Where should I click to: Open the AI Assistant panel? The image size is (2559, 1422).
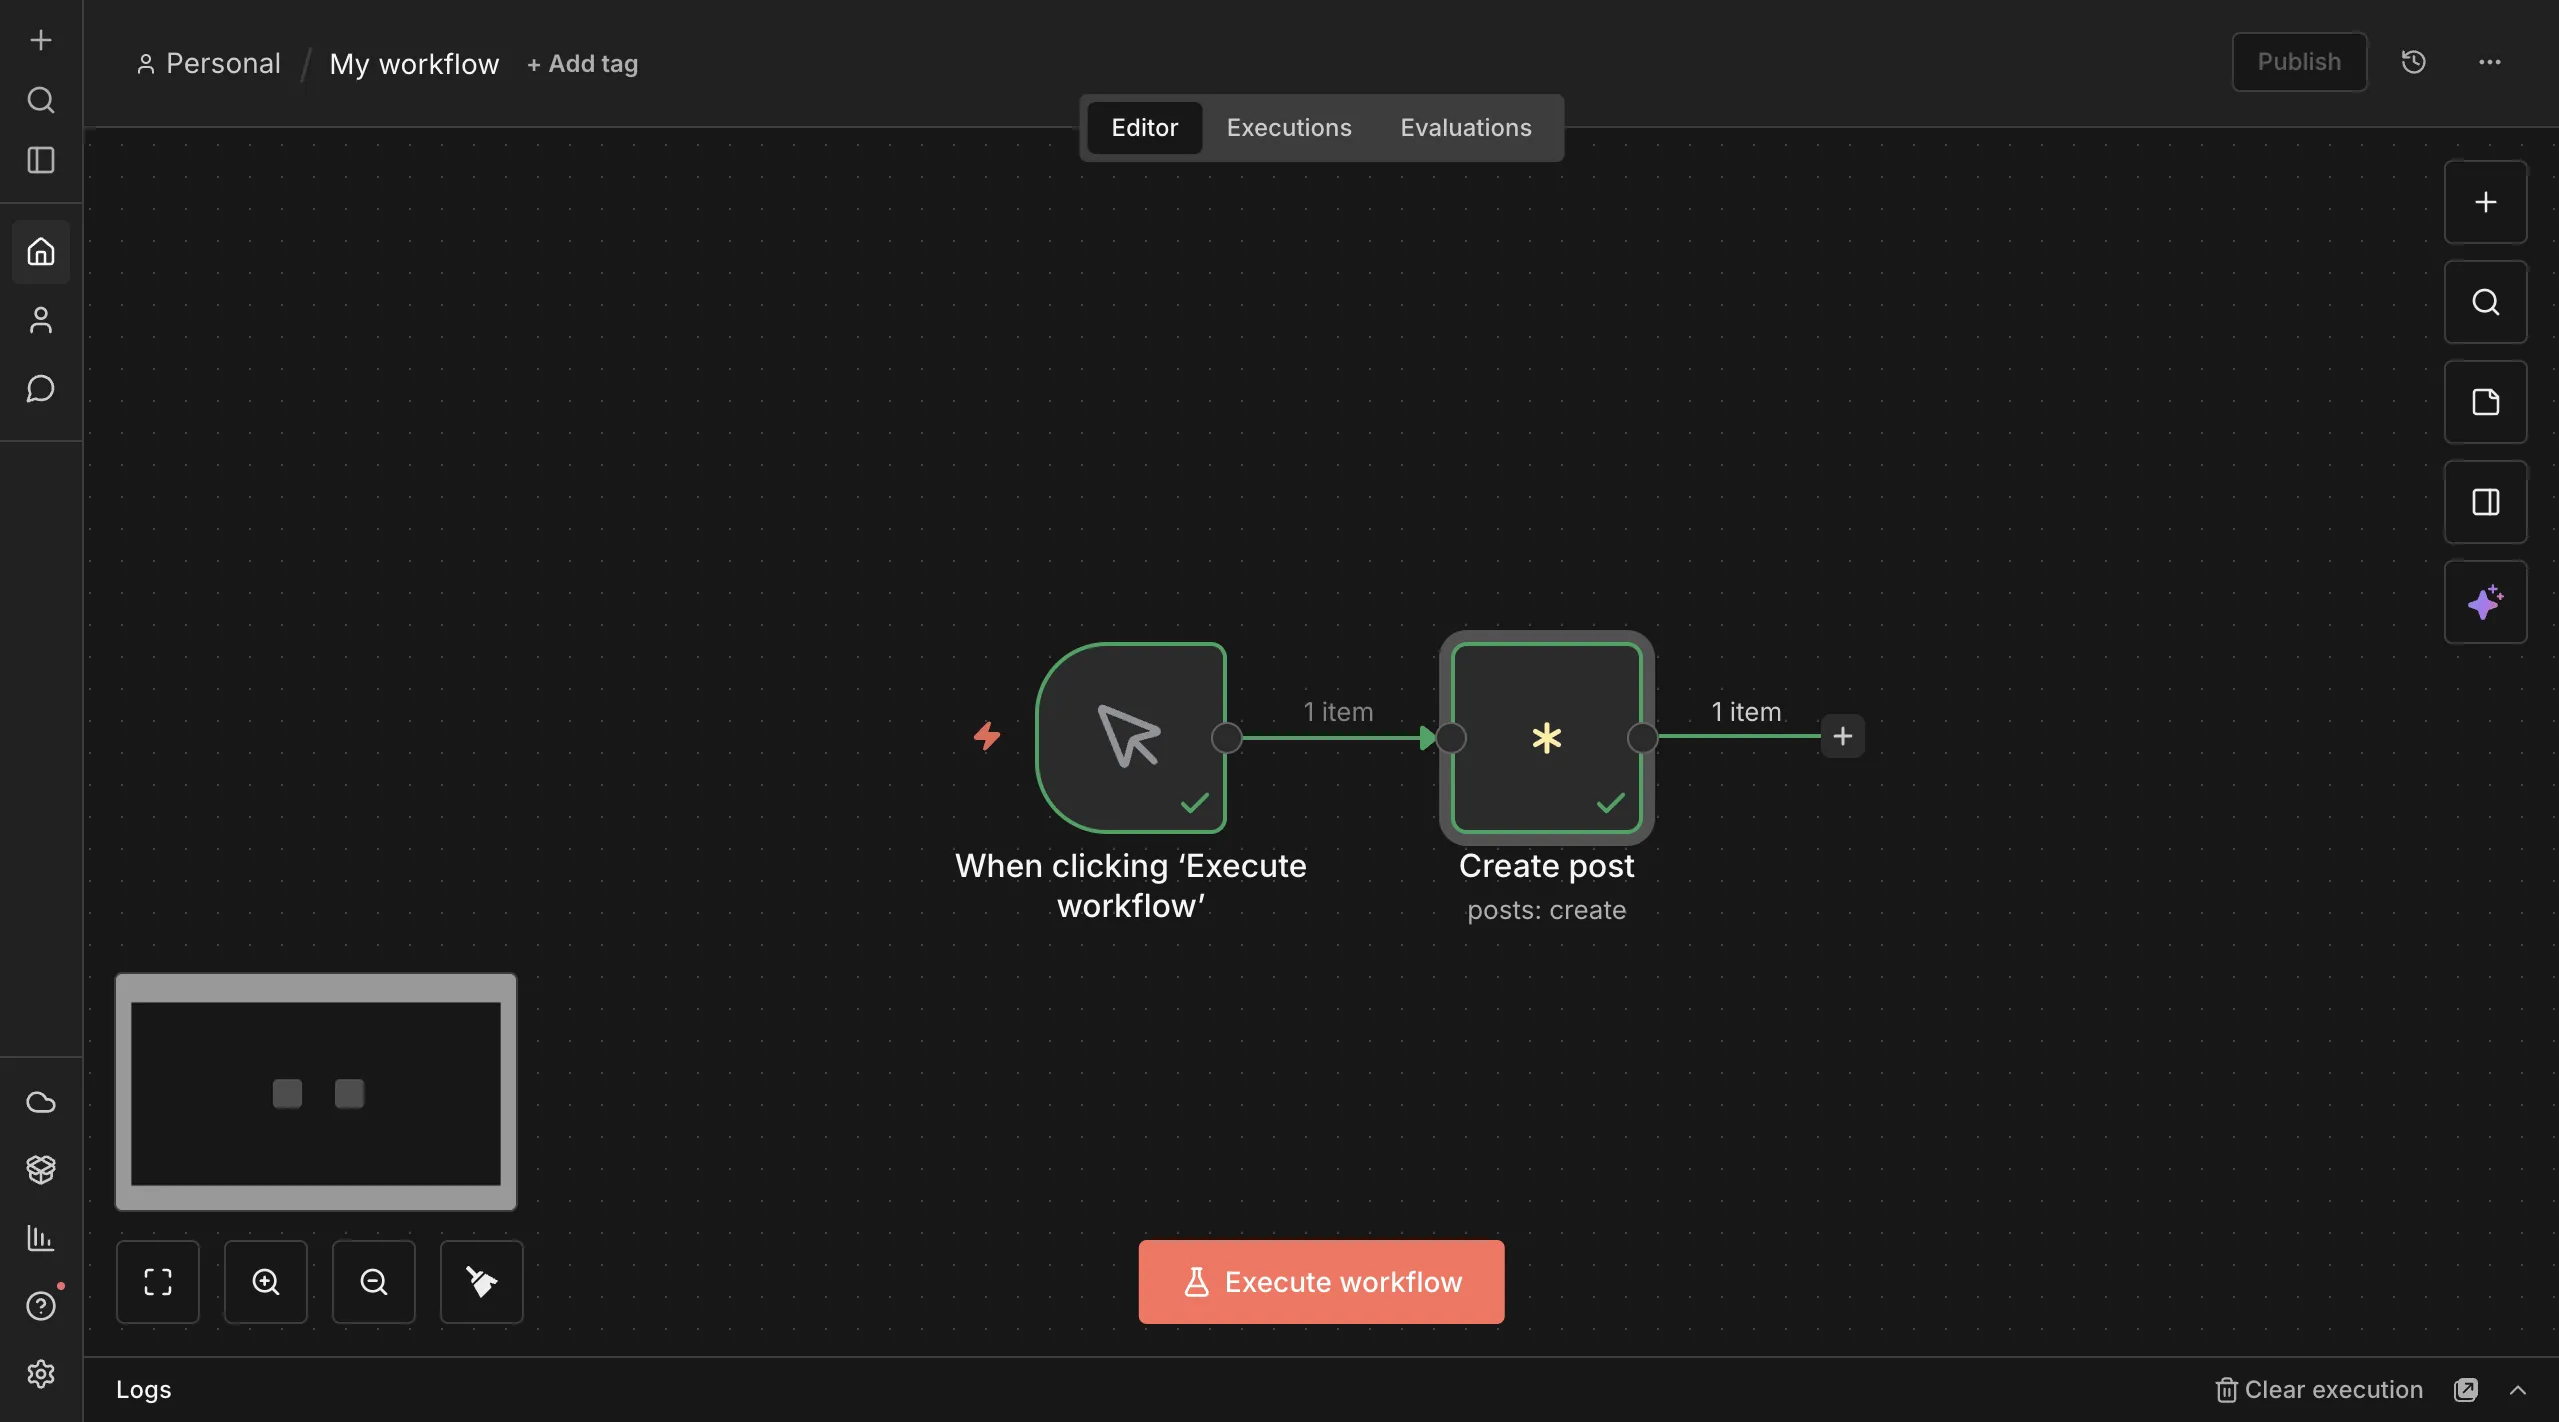tap(2484, 602)
